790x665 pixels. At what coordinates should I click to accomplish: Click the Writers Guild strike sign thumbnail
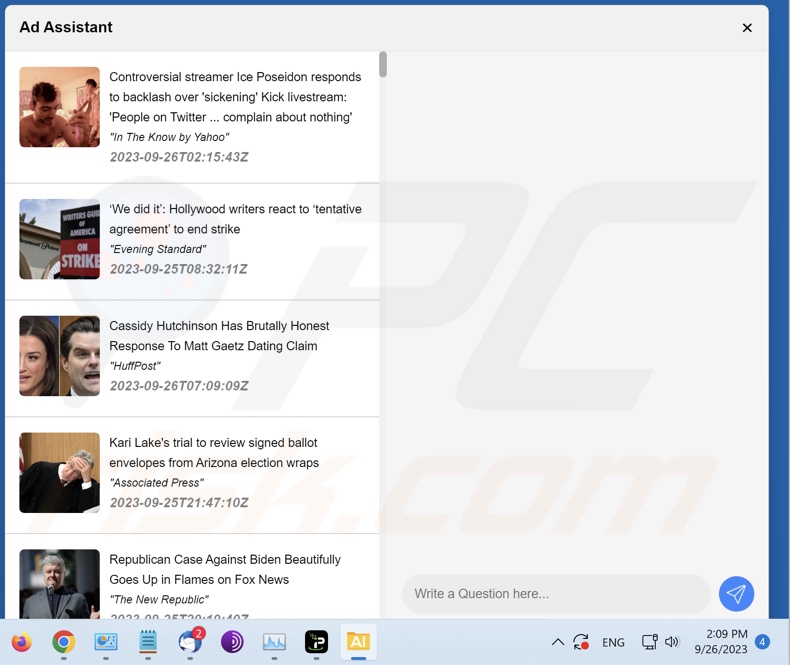click(x=59, y=239)
